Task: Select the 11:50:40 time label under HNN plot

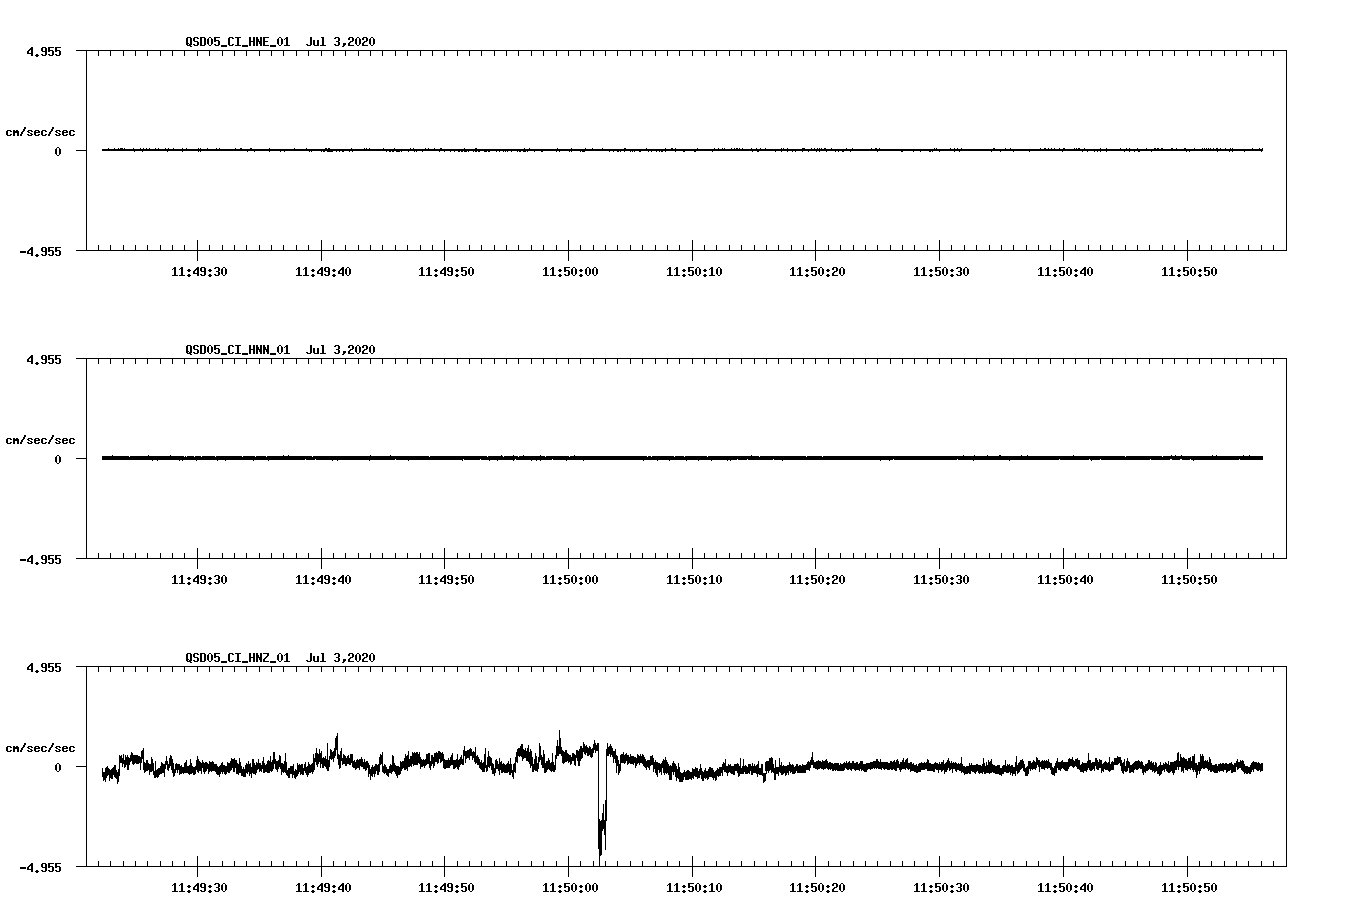Action: click(x=1065, y=580)
